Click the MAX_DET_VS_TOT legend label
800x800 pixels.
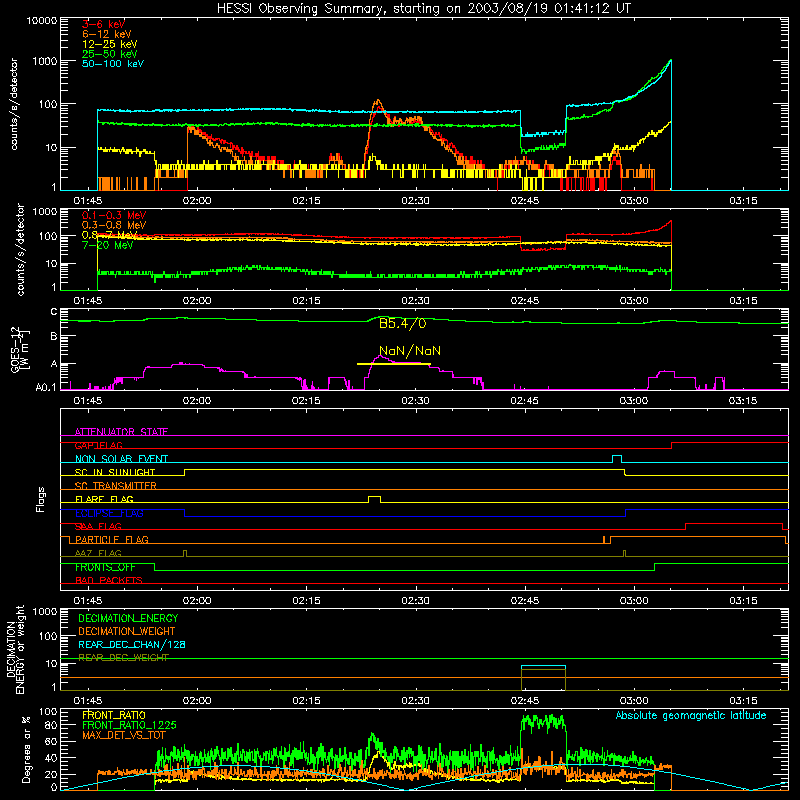124,735
